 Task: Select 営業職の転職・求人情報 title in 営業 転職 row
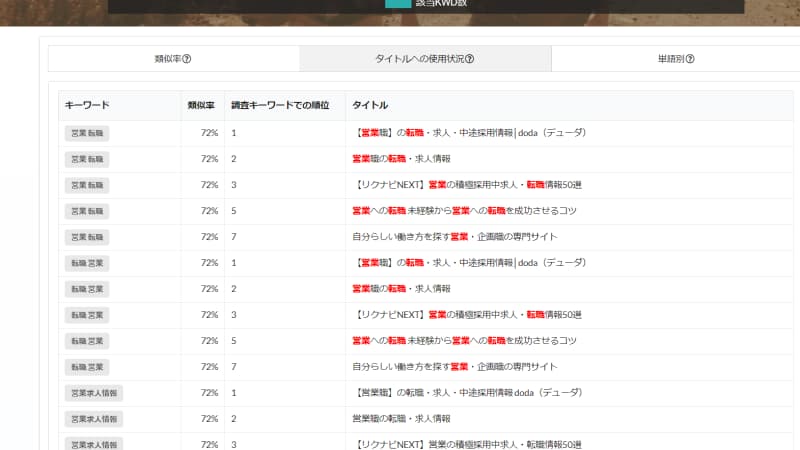pyautogui.click(x=401, y=159)
